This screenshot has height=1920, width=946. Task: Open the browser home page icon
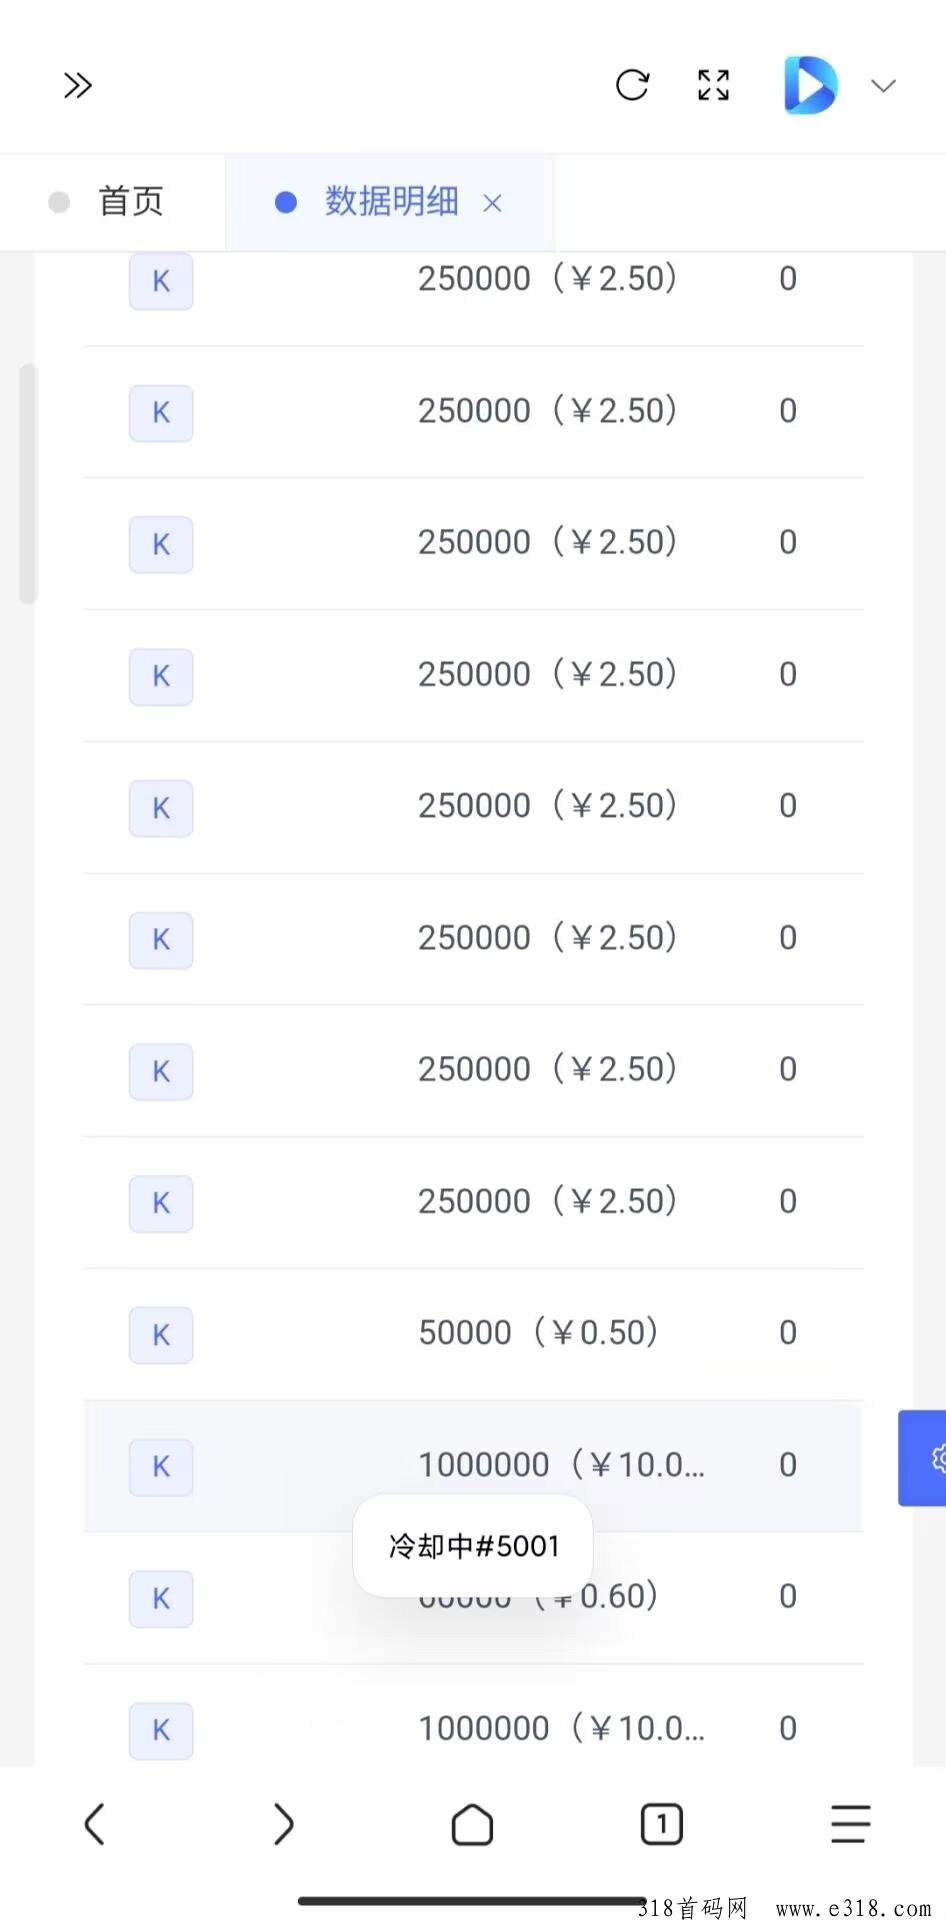point(472,1824)
